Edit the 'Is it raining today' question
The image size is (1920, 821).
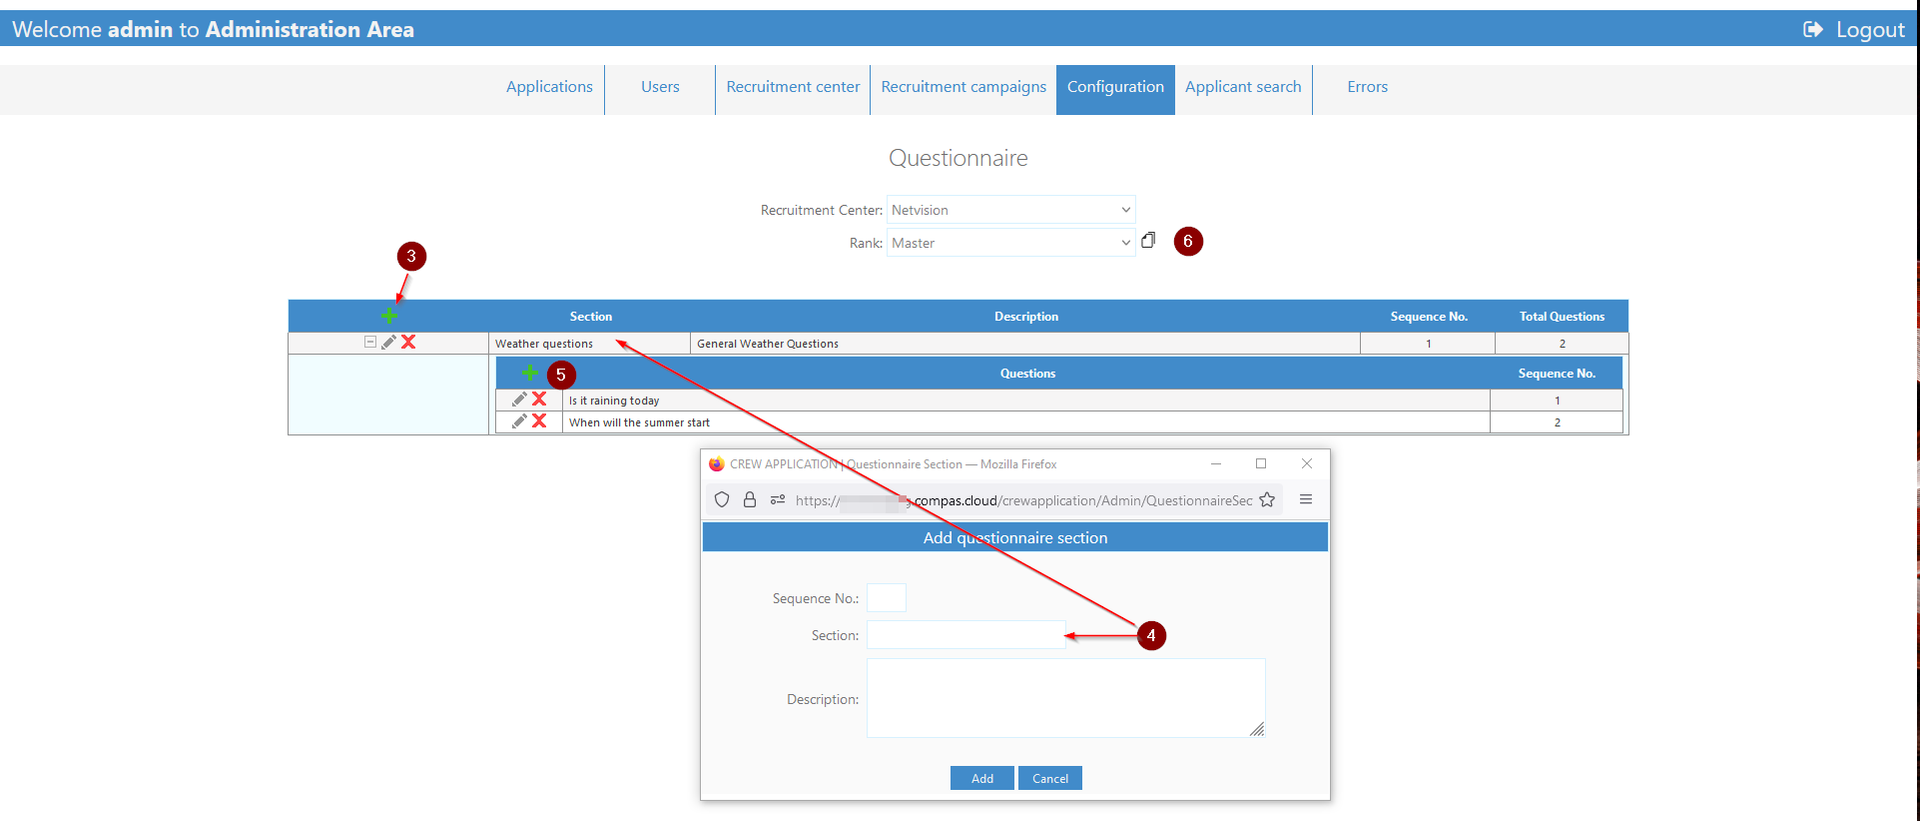[x=519, y=399]
